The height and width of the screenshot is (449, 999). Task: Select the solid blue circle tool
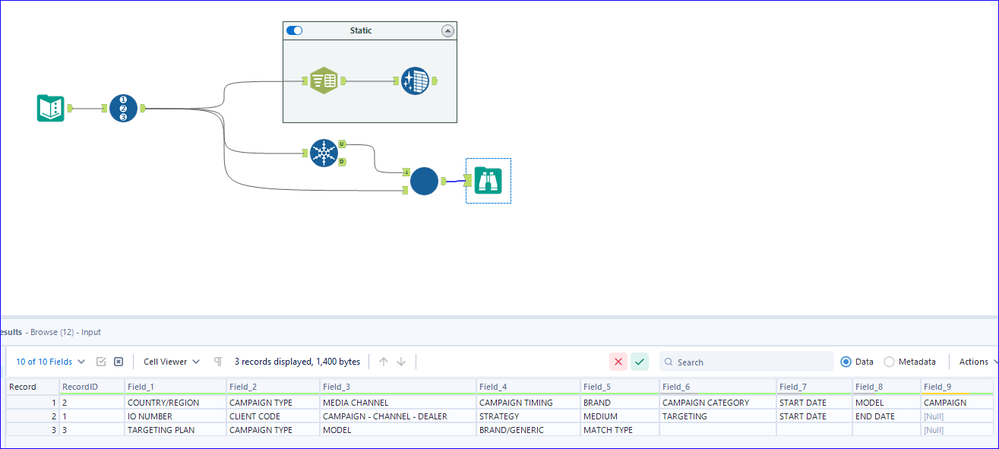[x=424, y=182]
